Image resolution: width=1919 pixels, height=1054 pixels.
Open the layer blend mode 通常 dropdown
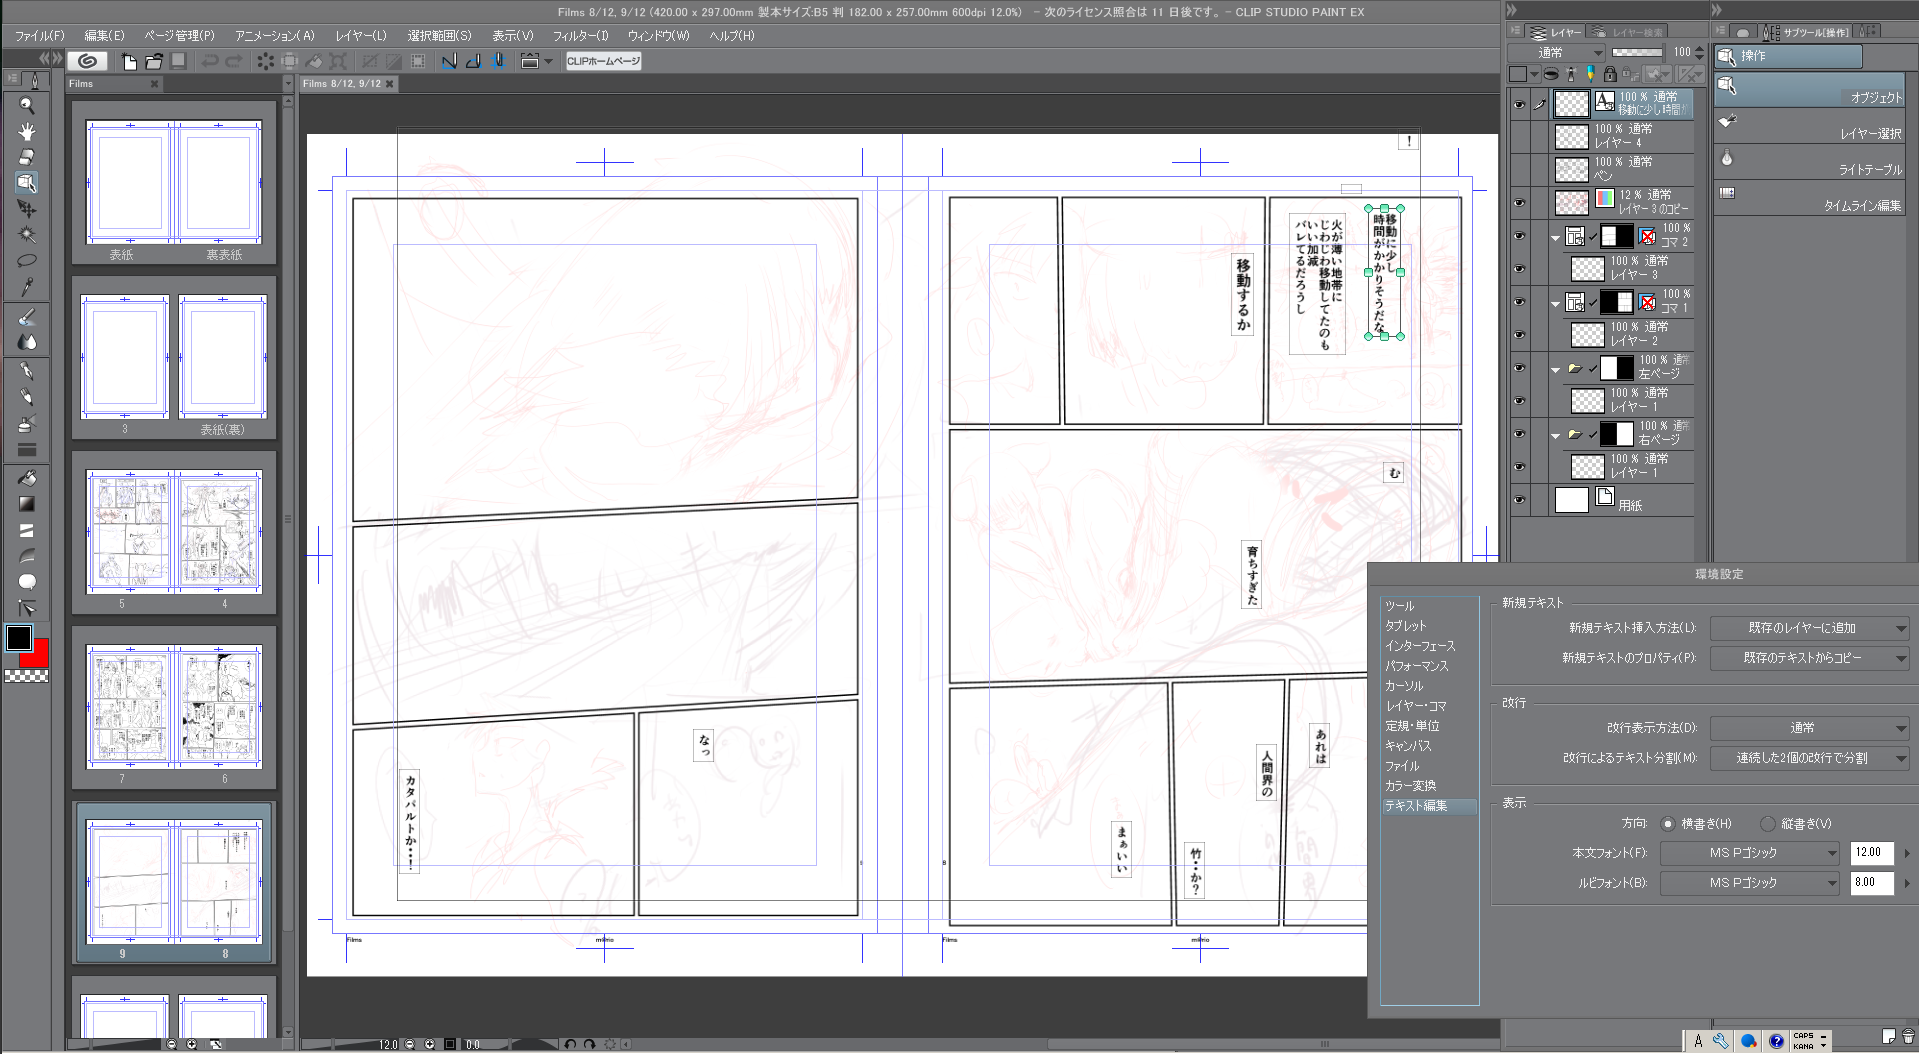pyautogui.click(x=1556, y=53)
